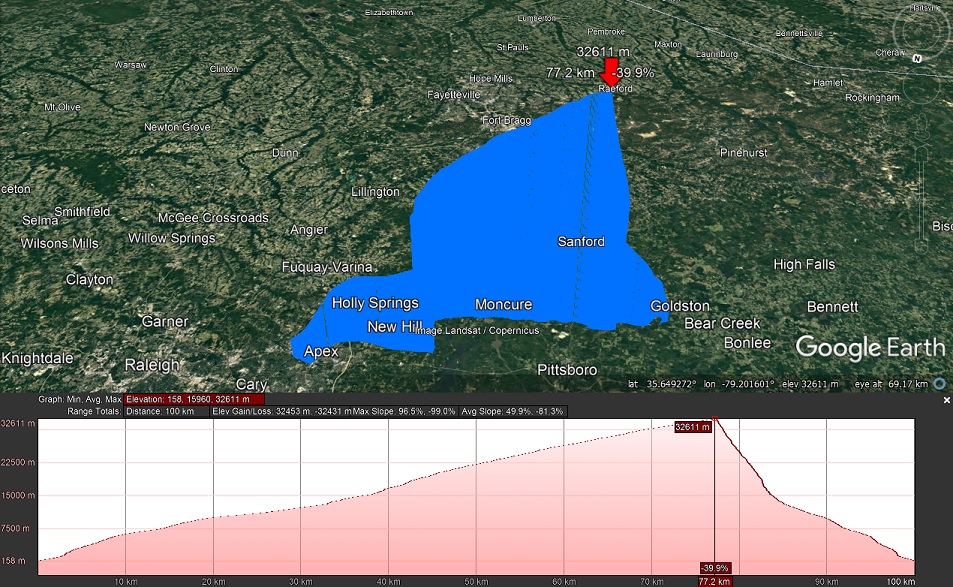
Task: Click the 32611 m peak label in the profile
Action: (x=692, y=427)
